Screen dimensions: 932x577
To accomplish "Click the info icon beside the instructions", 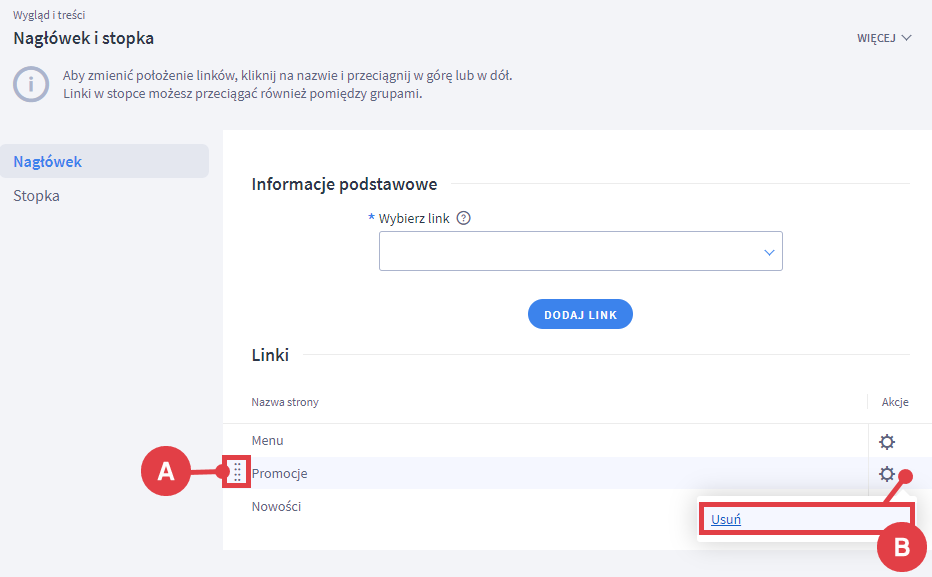I will tap(30, 85).
